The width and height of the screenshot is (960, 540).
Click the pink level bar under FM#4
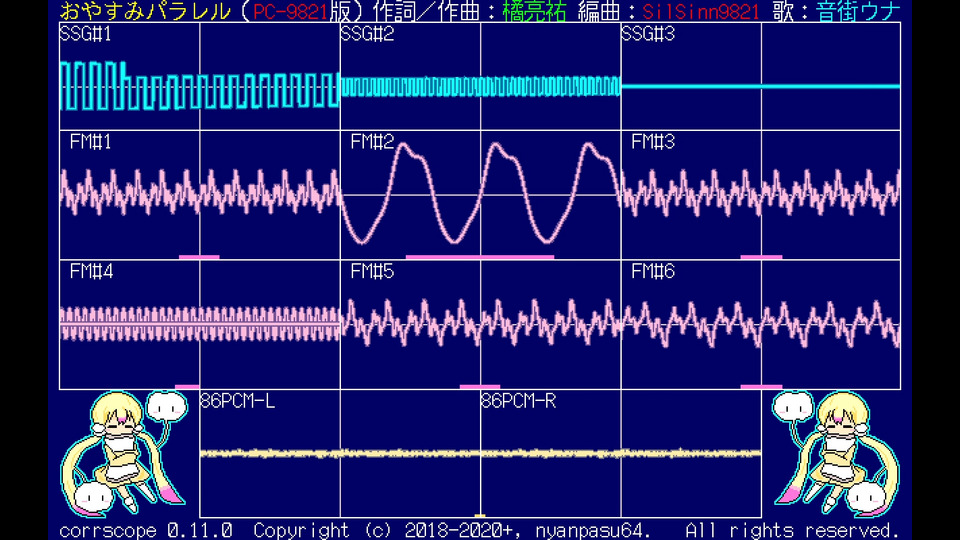[187, 387]
